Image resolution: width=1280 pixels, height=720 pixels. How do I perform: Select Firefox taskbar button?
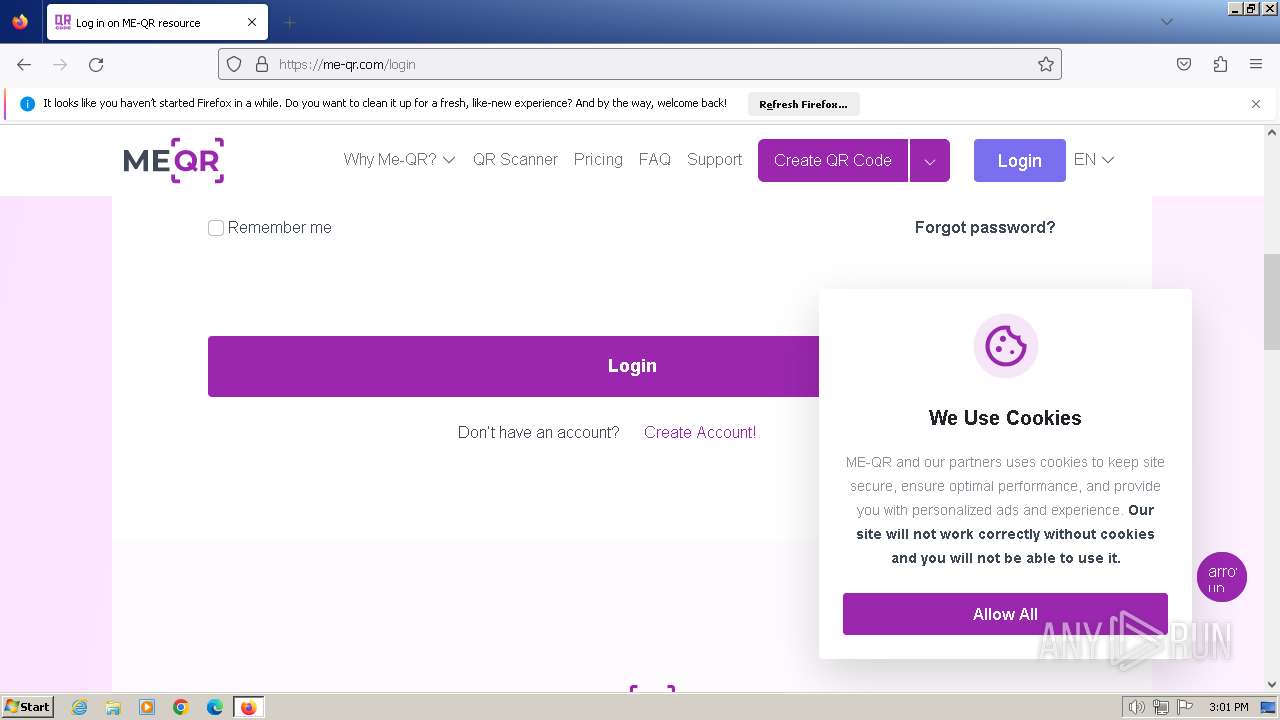[x=249, y=707]
